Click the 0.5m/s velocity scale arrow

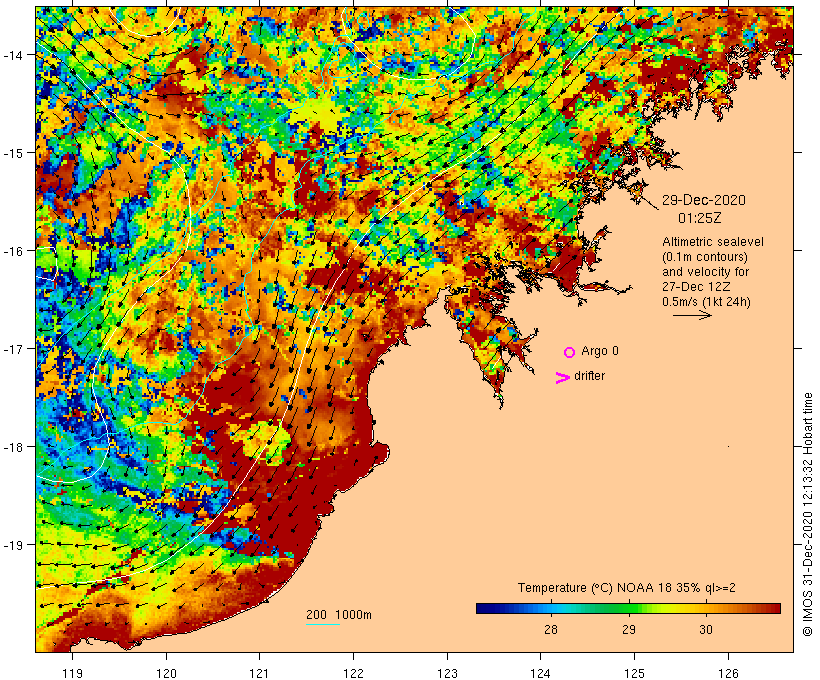692,315
